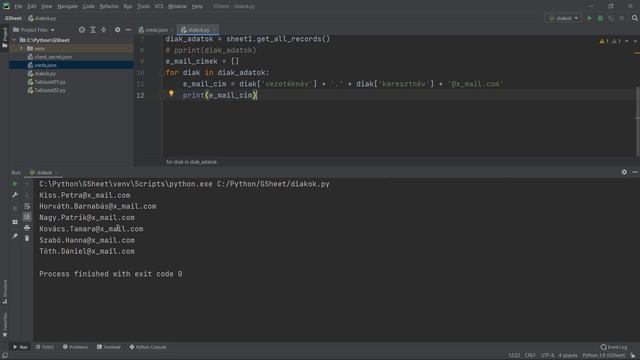Expand the venv folder in project tree
The image size is (640, 360).
tap(22, 48)
